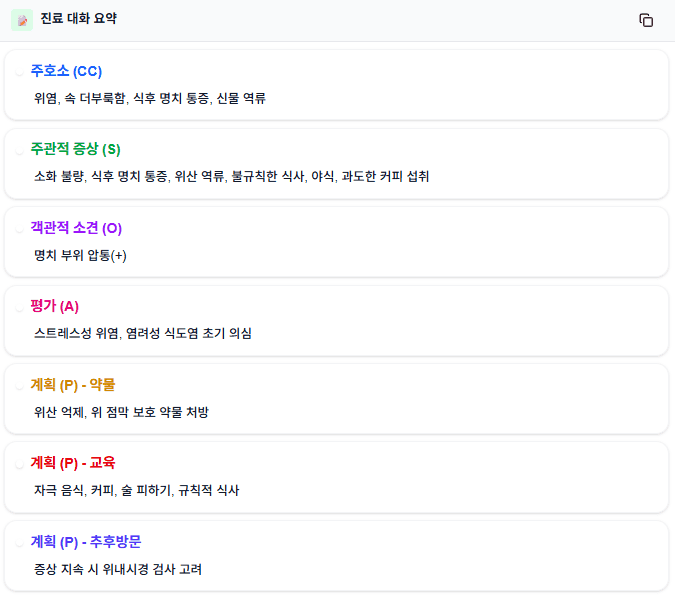Select the 주호소 (CC) section heading
The image size is (675, 600).
66,71
